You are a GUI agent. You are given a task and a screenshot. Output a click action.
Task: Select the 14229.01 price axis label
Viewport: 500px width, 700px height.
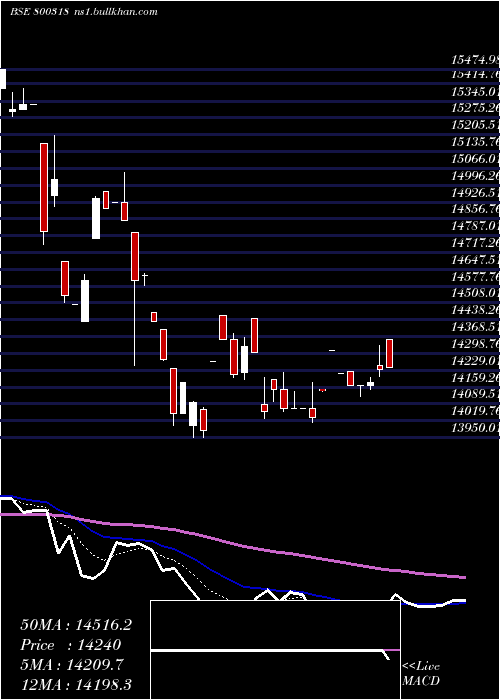(475, 361)
